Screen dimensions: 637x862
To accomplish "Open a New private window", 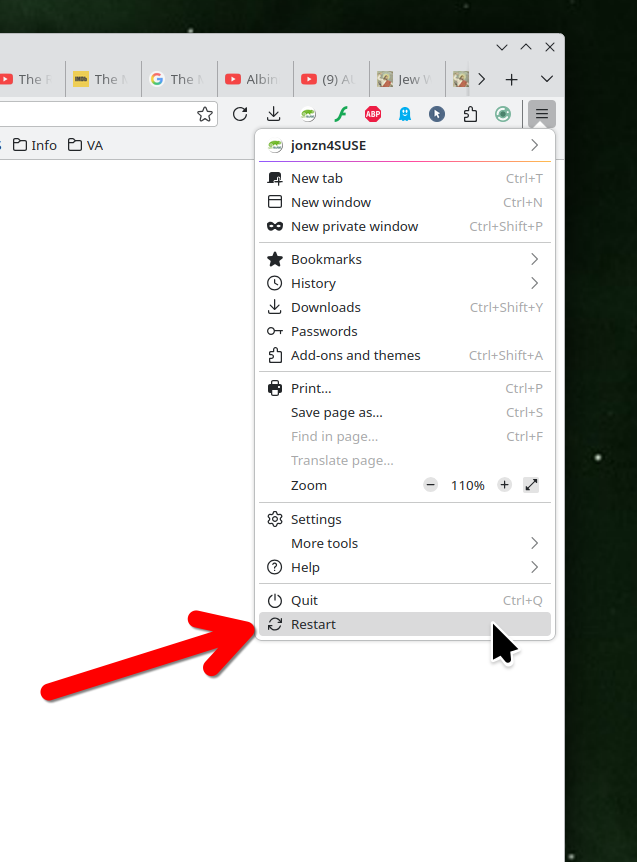I will pos(405,226).
